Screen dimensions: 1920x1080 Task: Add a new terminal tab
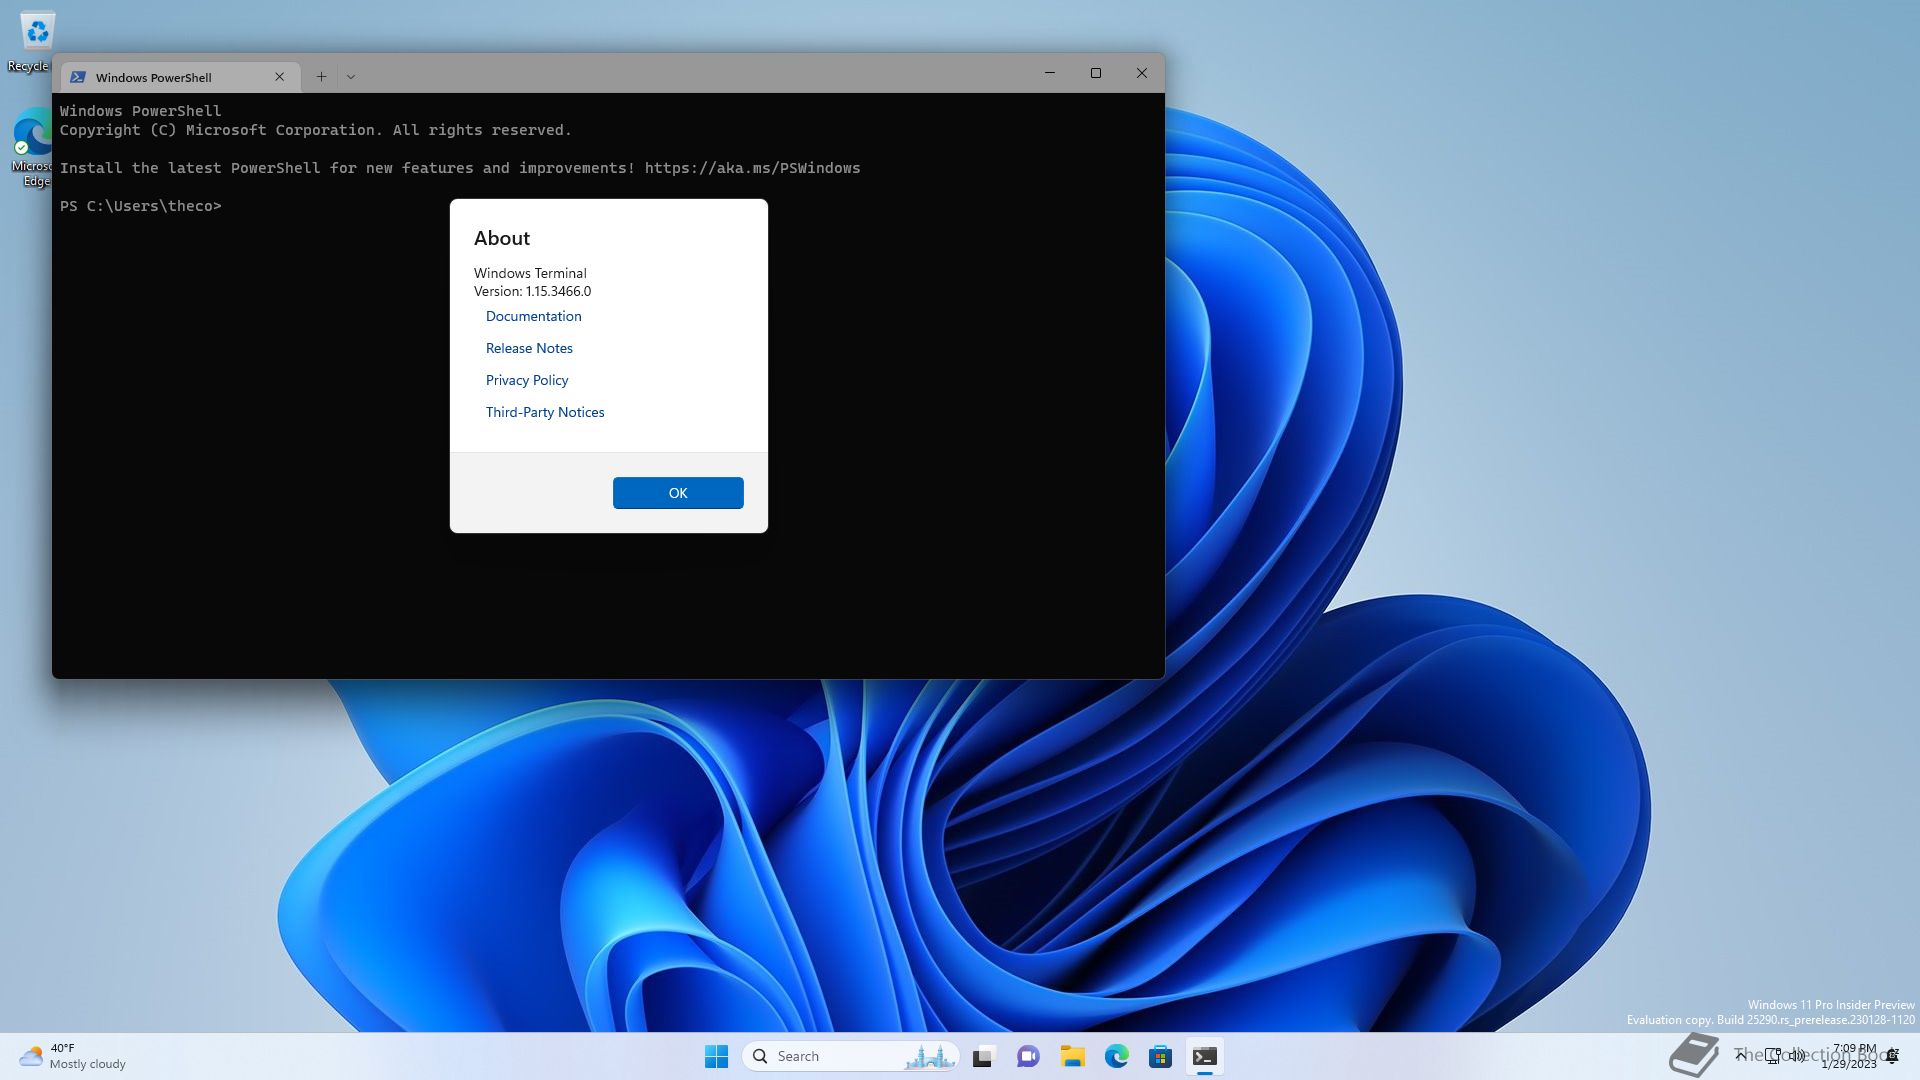click(321, 77)
